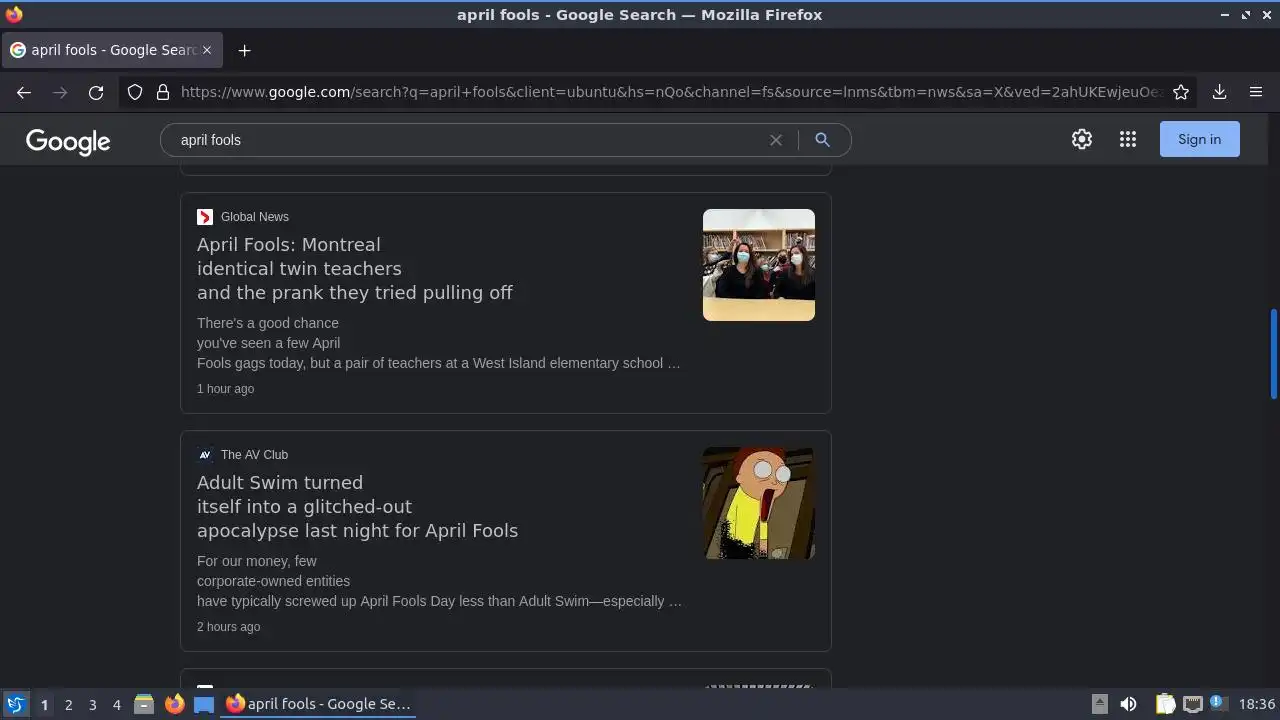Open volume control in system tray
The width and height of the screenshot is (1280, 720).
pyautogui.click(x=1128, y=704)
